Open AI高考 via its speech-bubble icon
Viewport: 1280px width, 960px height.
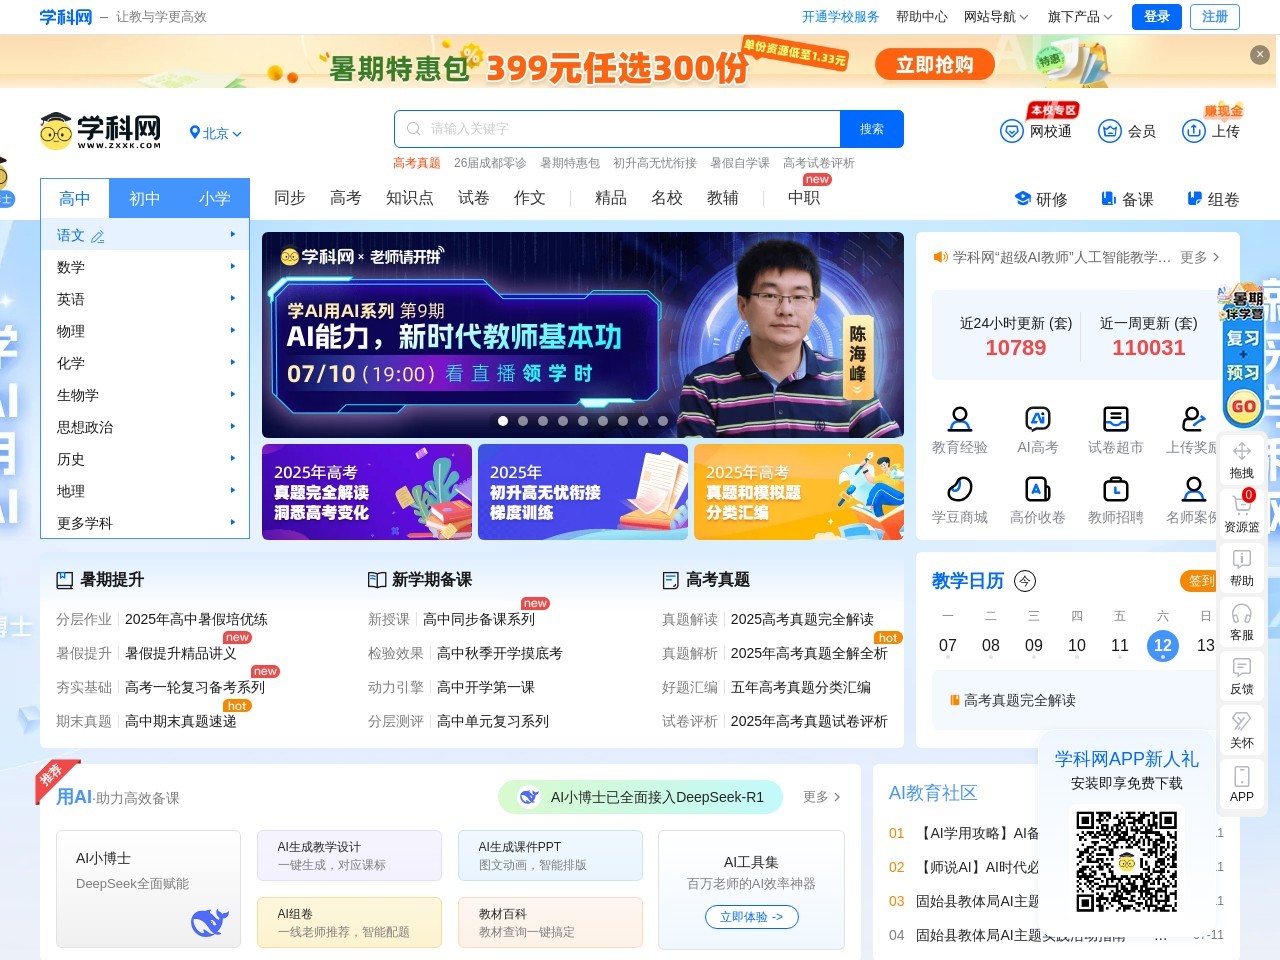pos(1038,420)
